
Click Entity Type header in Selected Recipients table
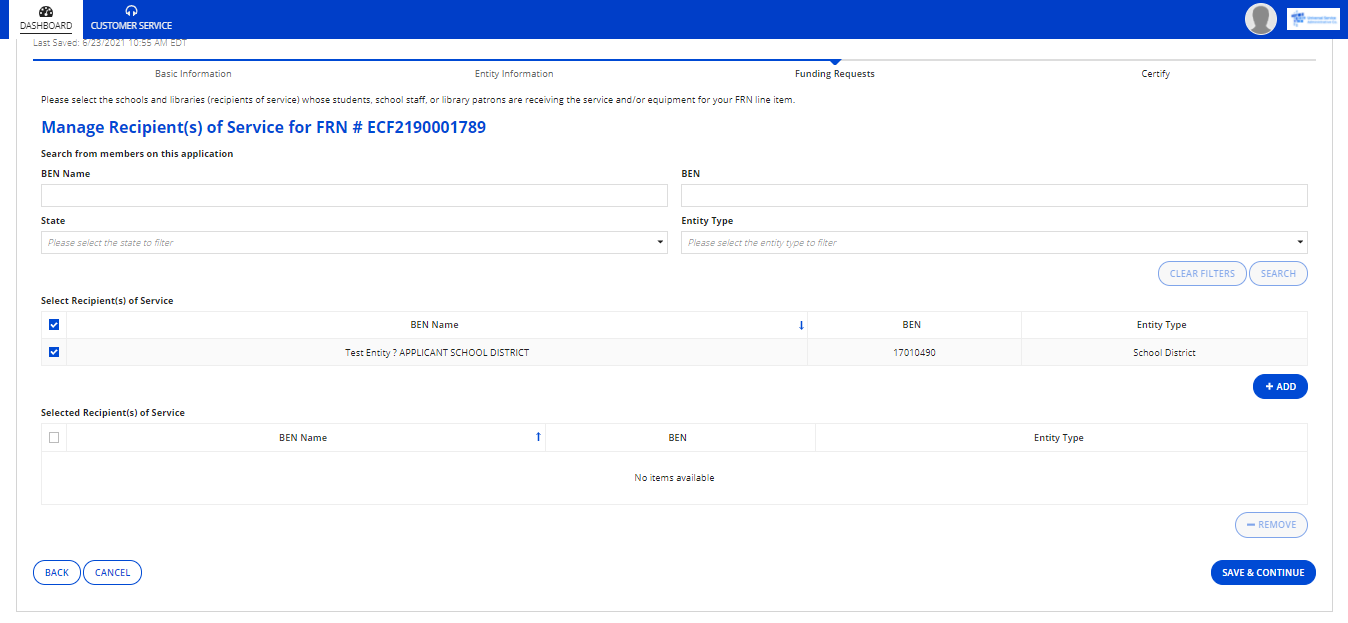pyautogui.click(x=1059, y=437)
